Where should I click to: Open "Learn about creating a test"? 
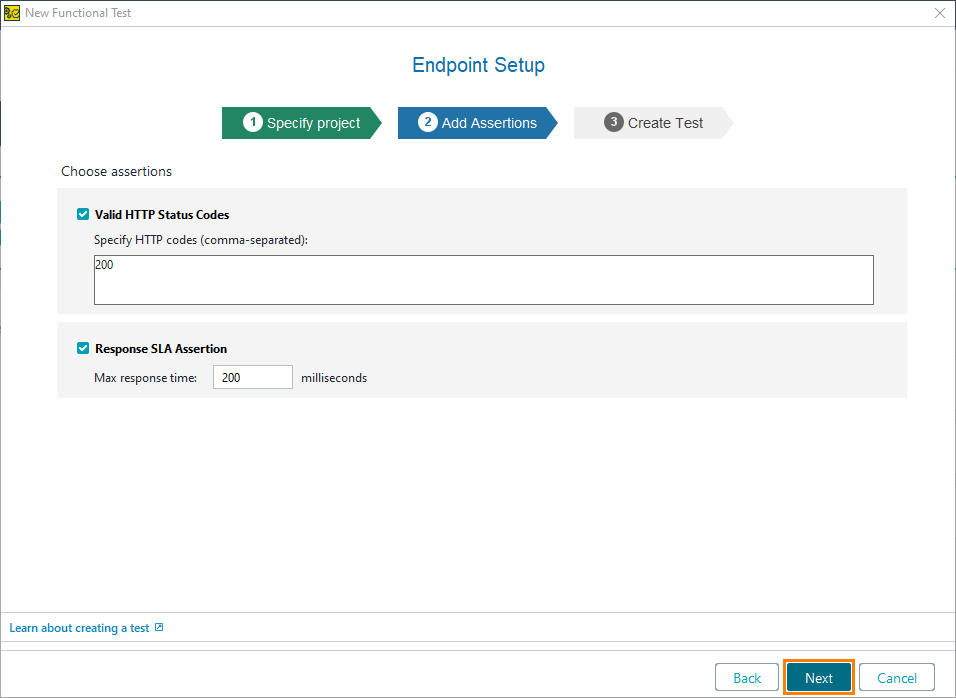pyautogui.click(x=80, y=627)
